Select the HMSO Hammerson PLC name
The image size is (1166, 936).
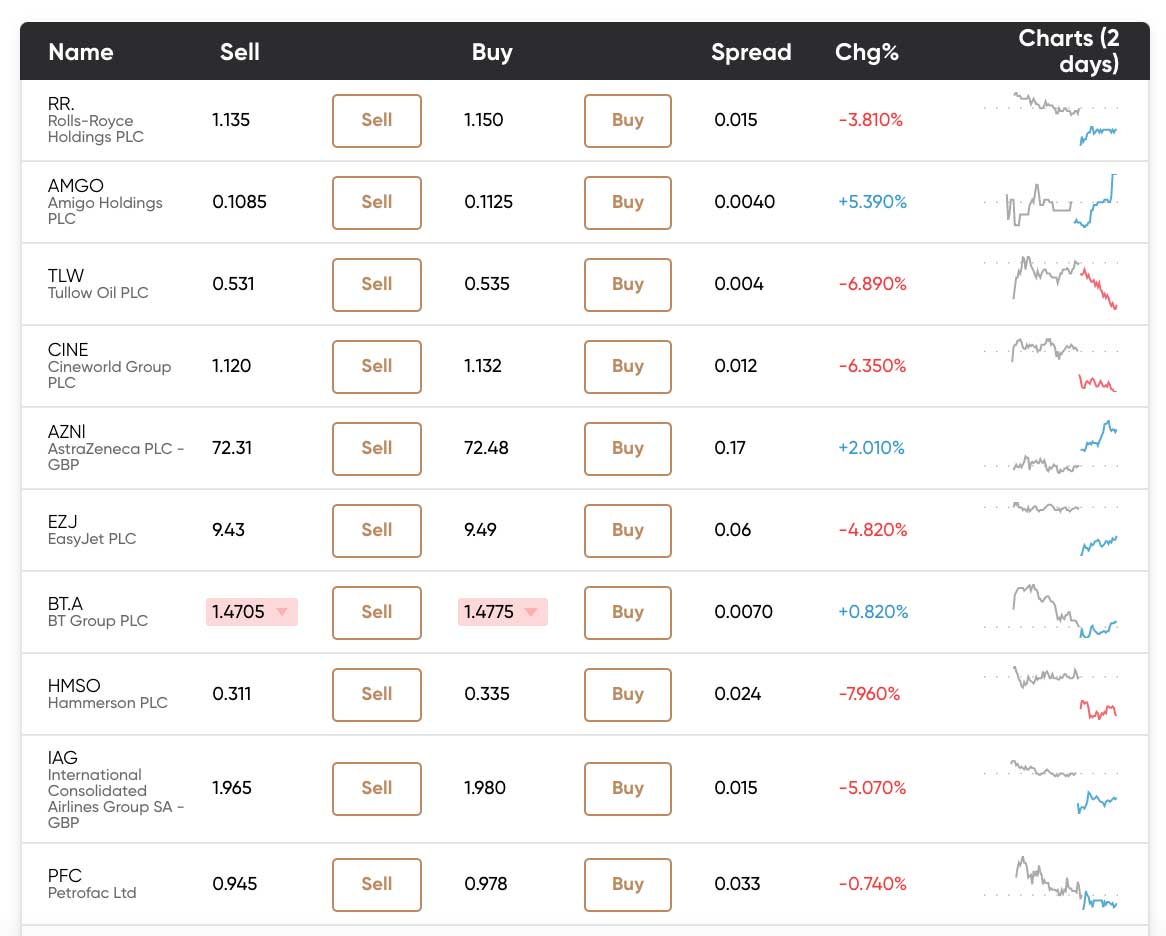tap(108, 694)
